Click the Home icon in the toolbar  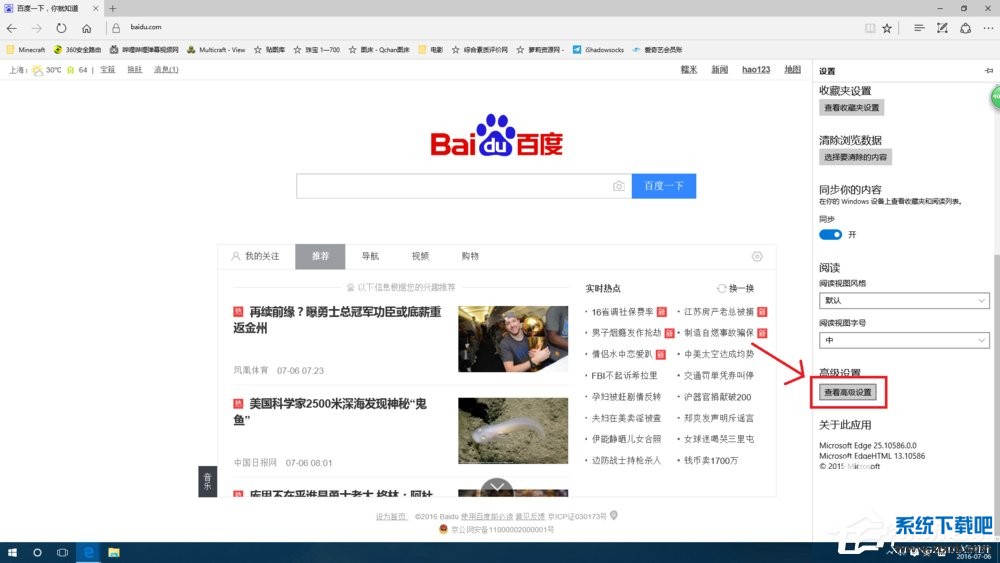(x=87, y=28)
